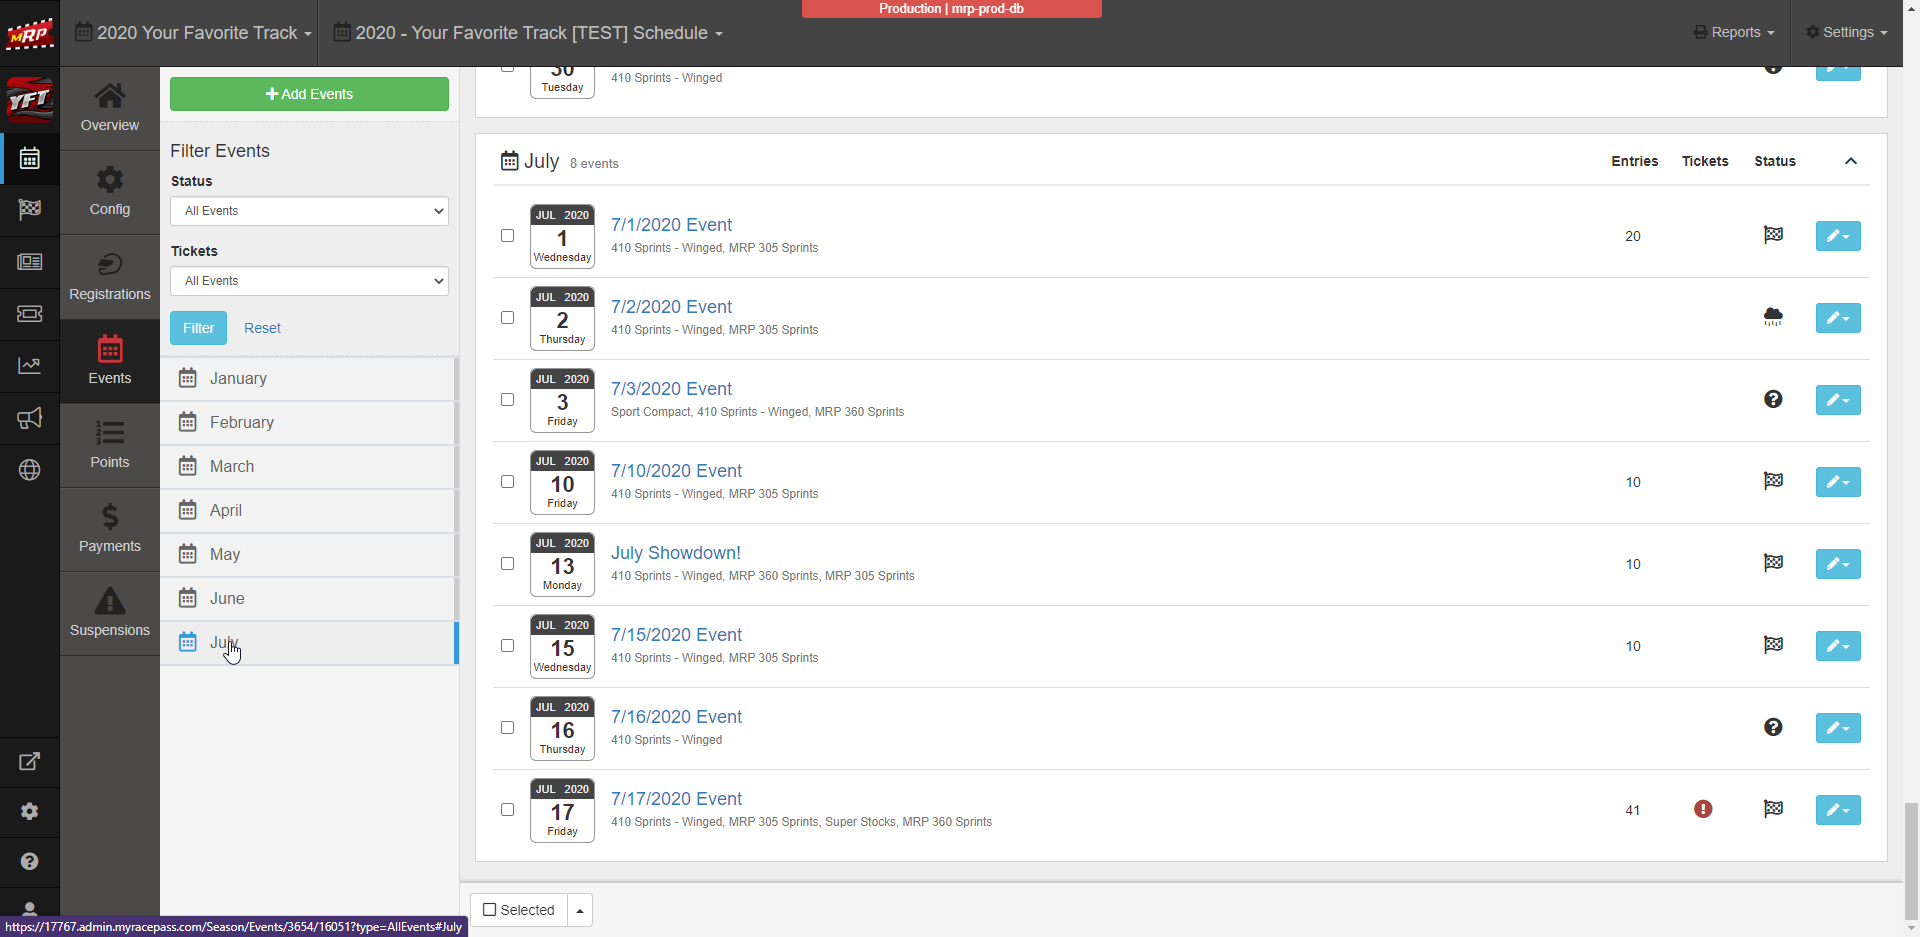Check the 7/1/2020 Event checkbox
The height and width of the screenshot is (937, 1920).
tap(508, 236)
